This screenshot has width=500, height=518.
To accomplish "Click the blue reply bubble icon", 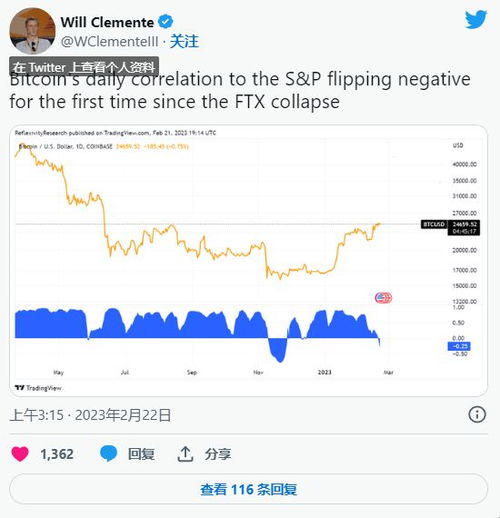I will (x=109, y=453).
